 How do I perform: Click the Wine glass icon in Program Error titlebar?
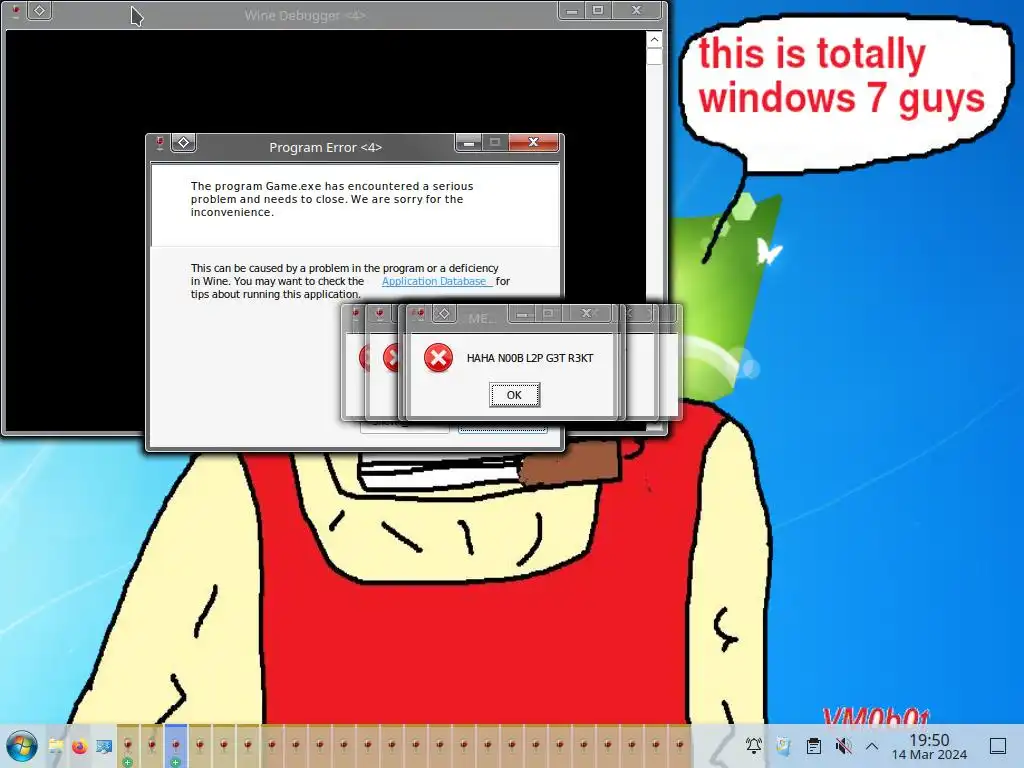(160, 143)
